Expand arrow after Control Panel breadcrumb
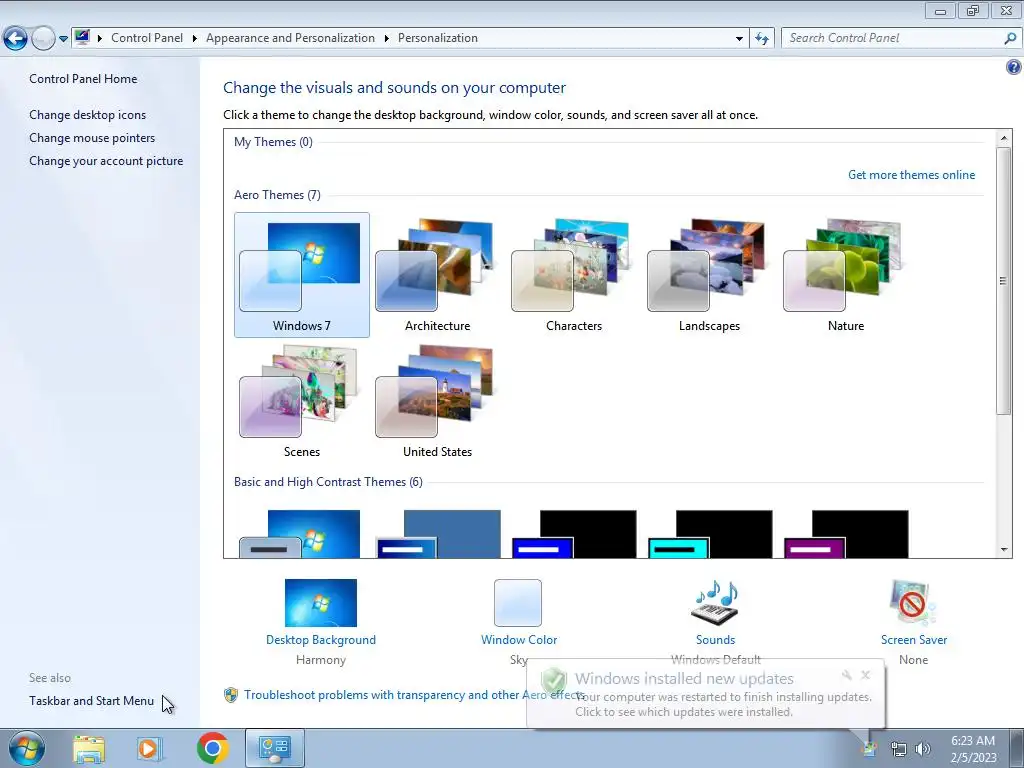Image resolution: width=1024 pixels, height=768 pixels. pyautogui.click(x=195, y=39)
